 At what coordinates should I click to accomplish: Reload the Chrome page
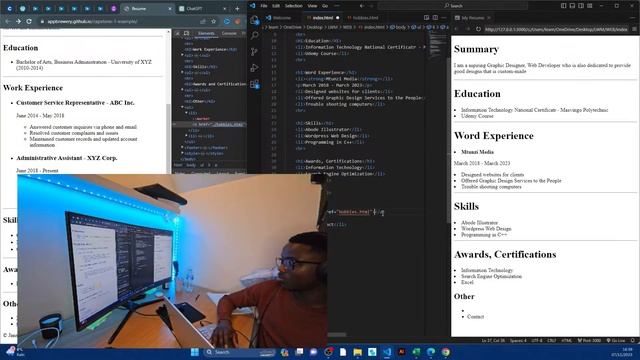(x=29, y=21)
